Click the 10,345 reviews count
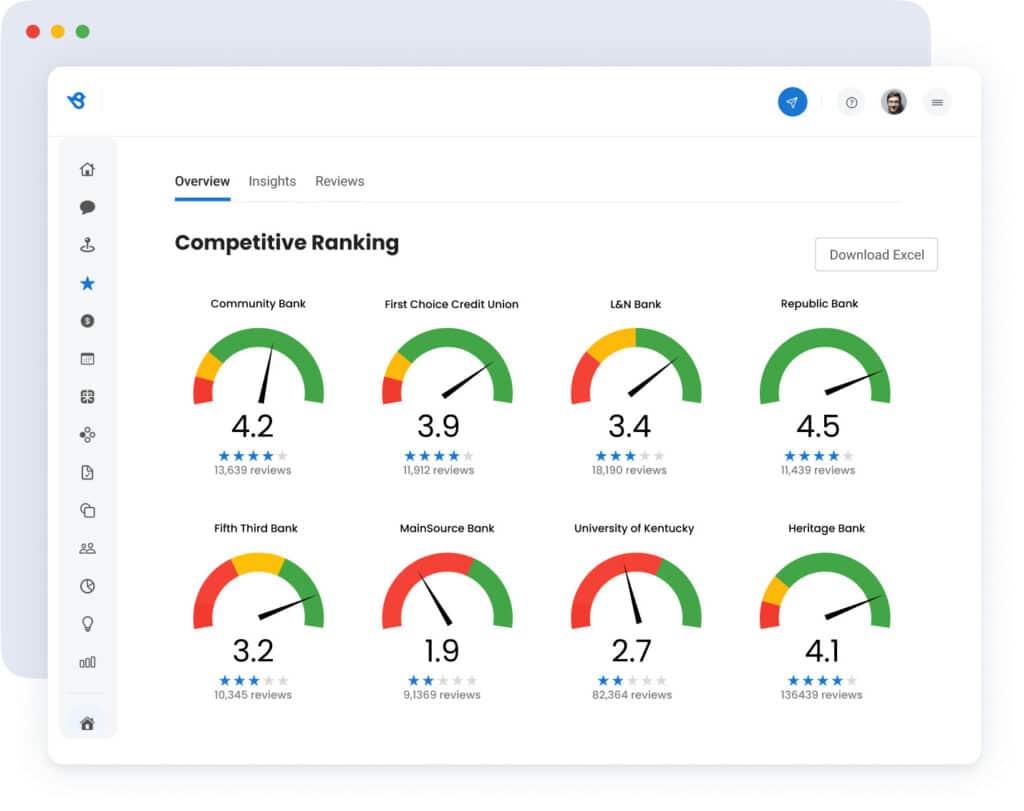This screenshot has height=811, width=1024. (x=253, y=695)
